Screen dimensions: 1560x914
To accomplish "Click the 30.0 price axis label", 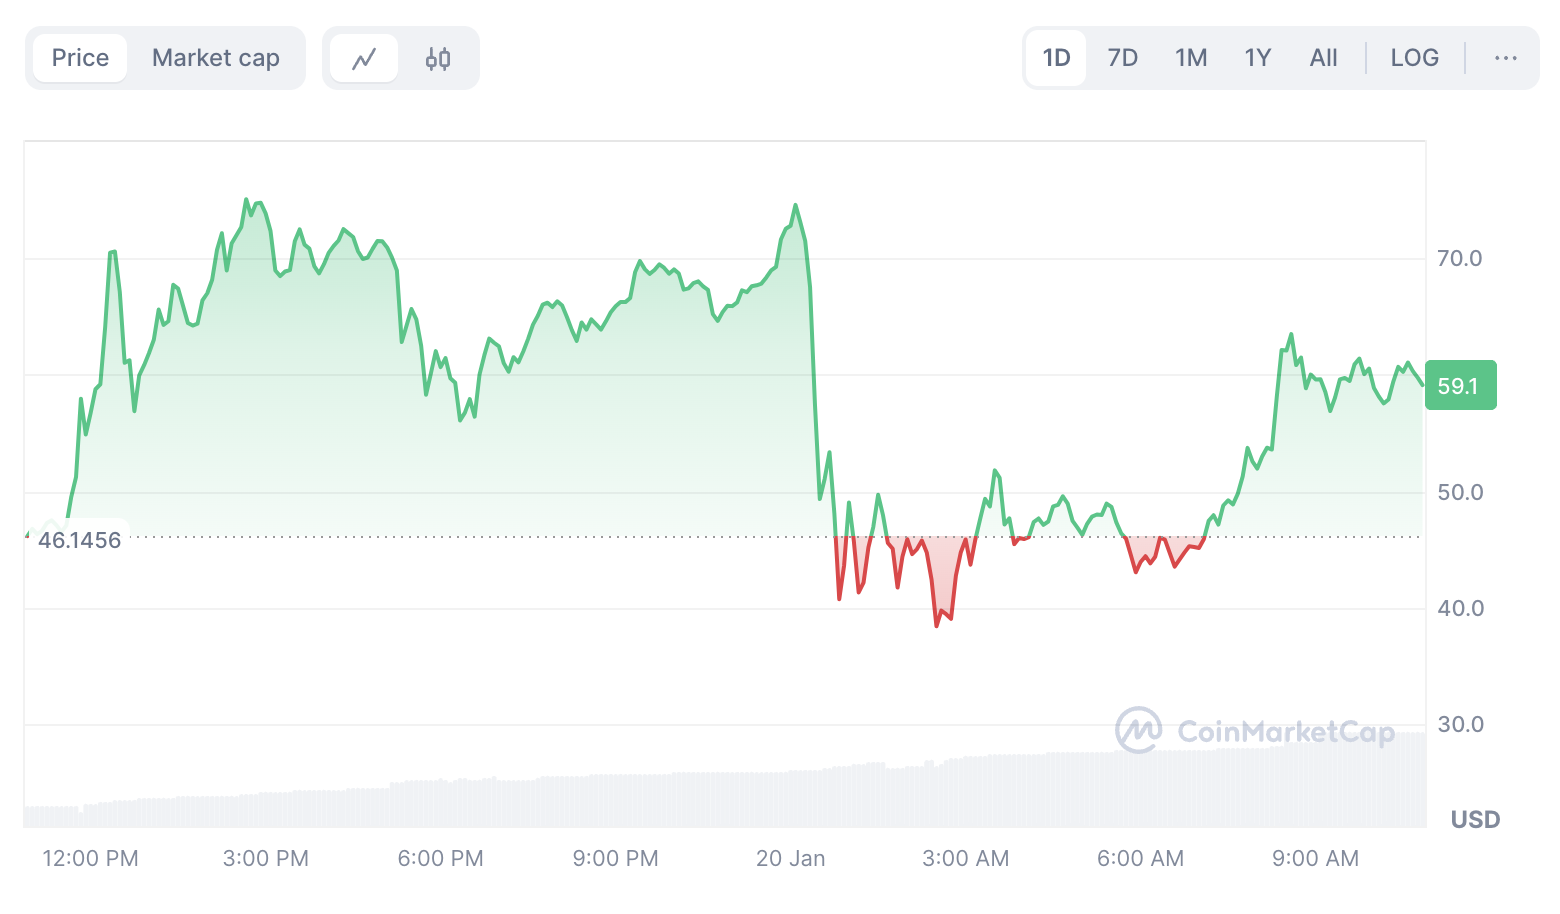I will pos(1459,724).
